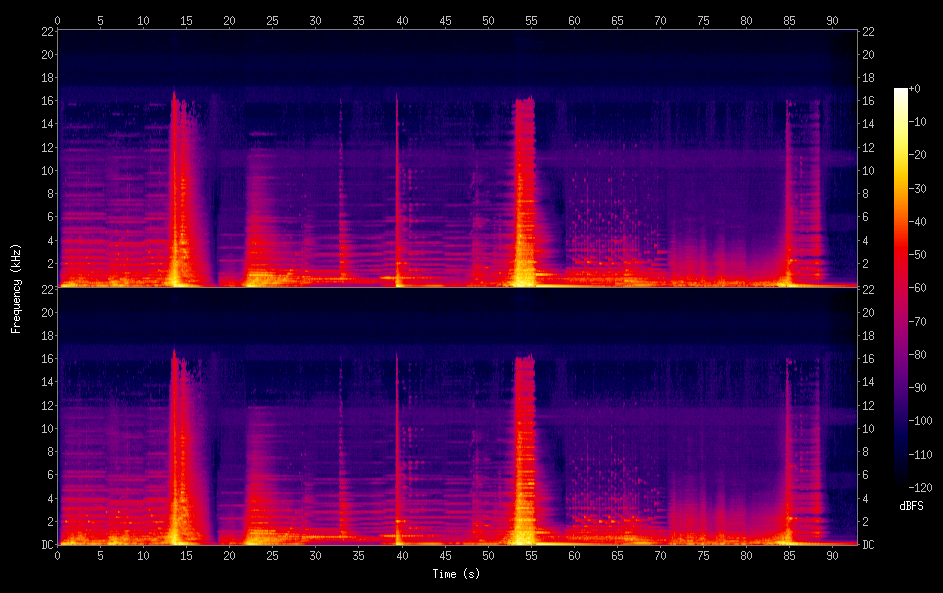Screen dimensions: 943x593
Task: Click the 55 tick on the top time axis
Action: 531,20
